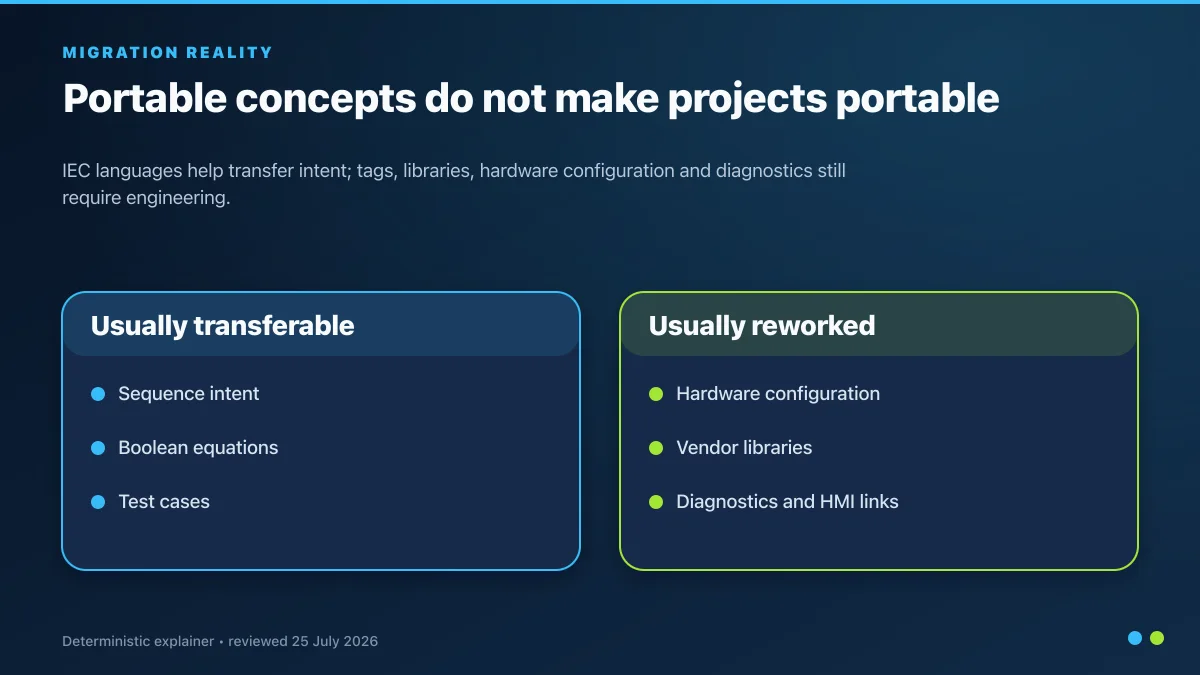Click 'Diagnostics and HMI links' text
Viewport: 1200px width, 675px height.
[787, 502]
